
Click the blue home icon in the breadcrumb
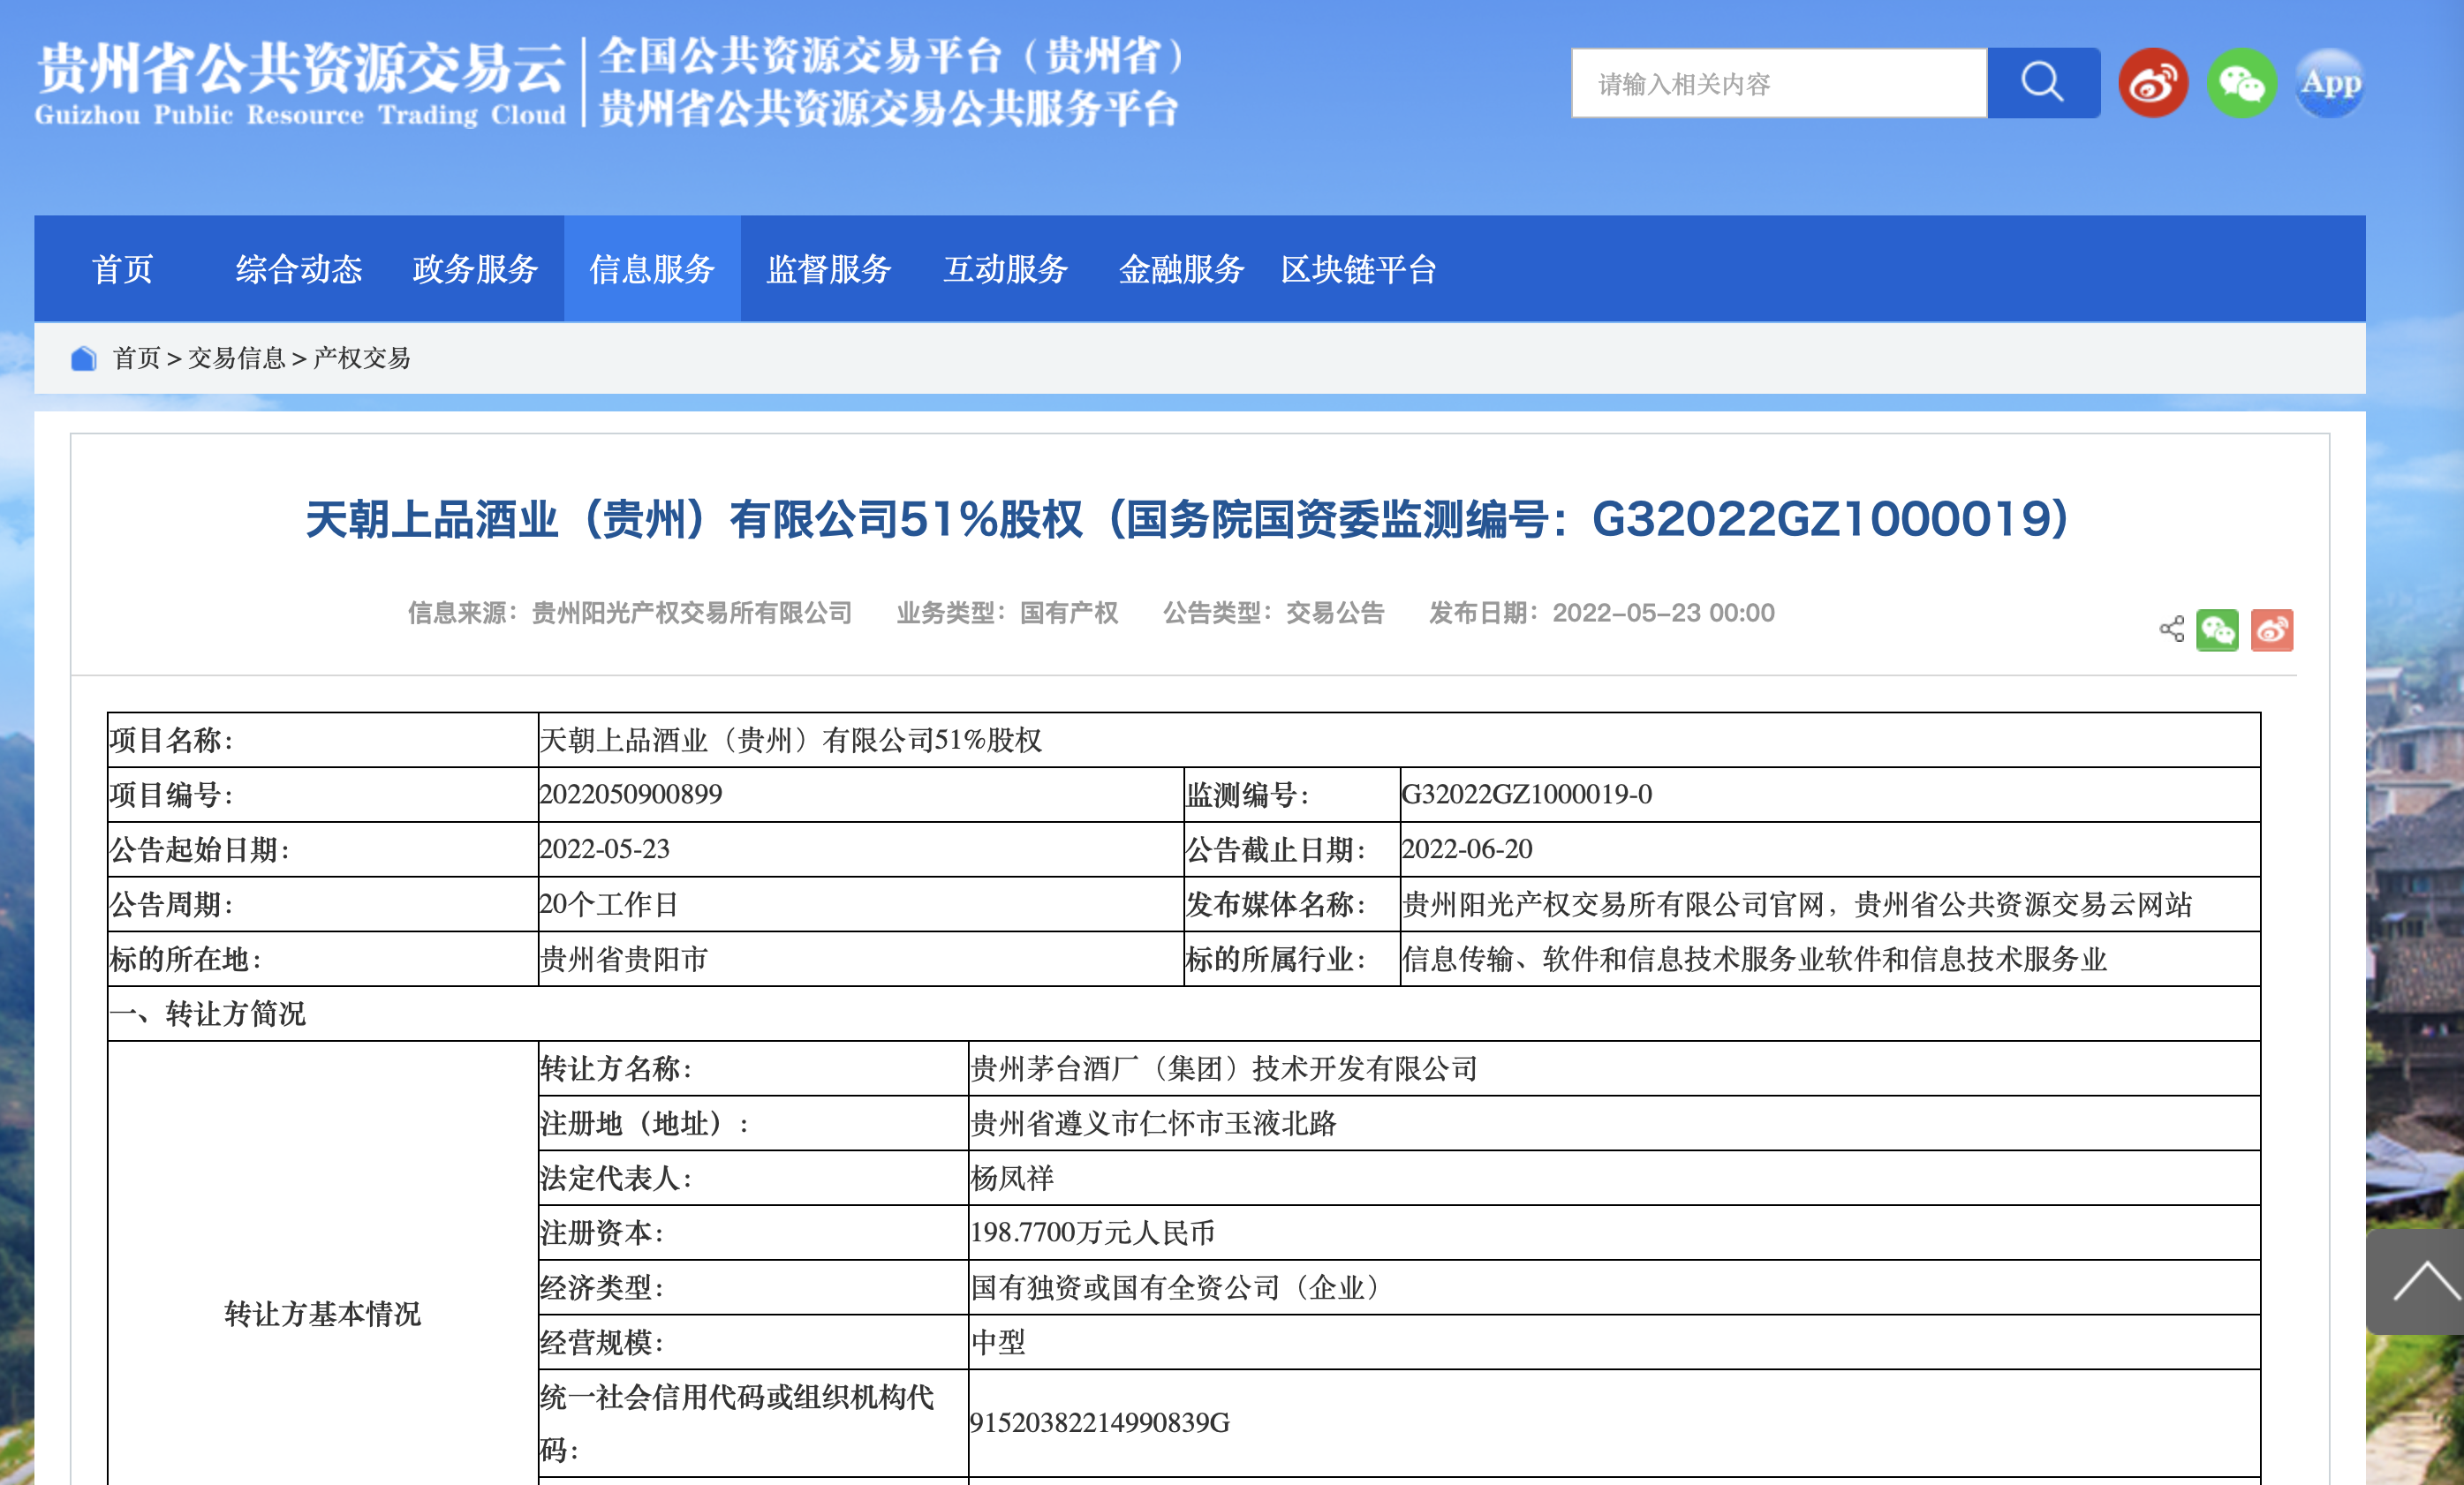[x=84, y=358]
